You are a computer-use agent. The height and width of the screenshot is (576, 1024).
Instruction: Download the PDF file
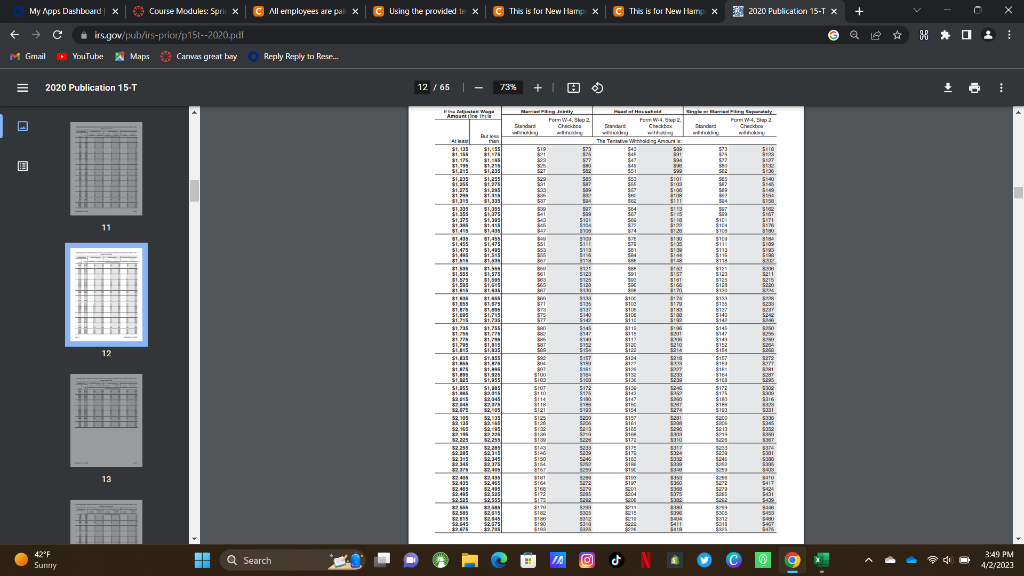click(946, 87)
